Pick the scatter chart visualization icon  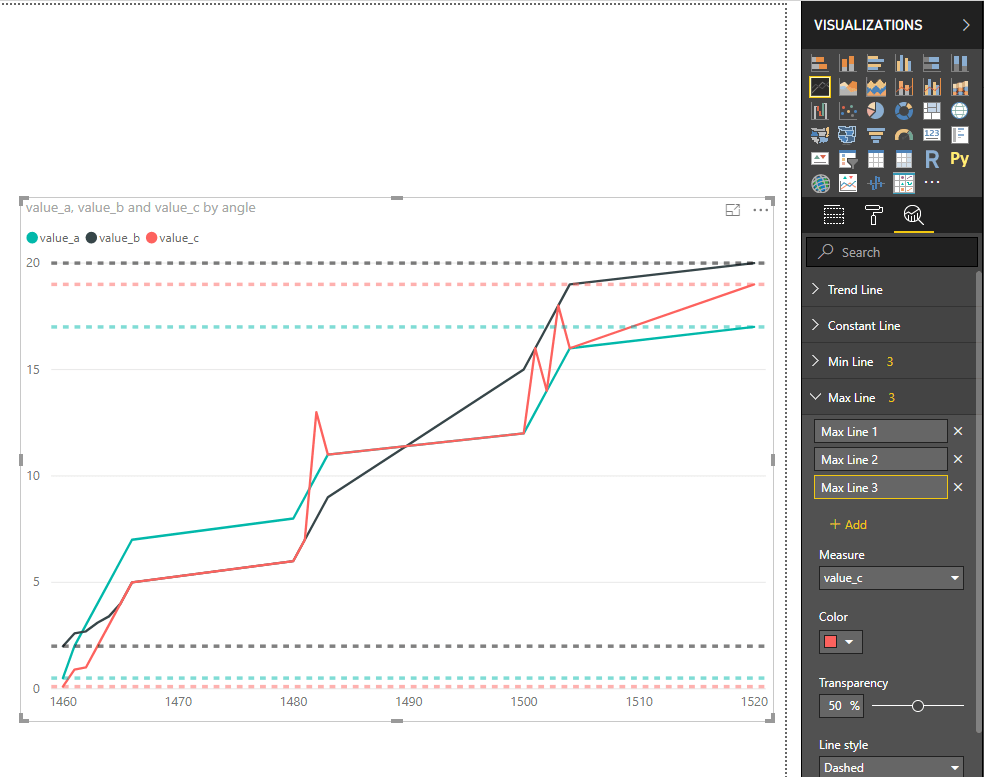848,111
